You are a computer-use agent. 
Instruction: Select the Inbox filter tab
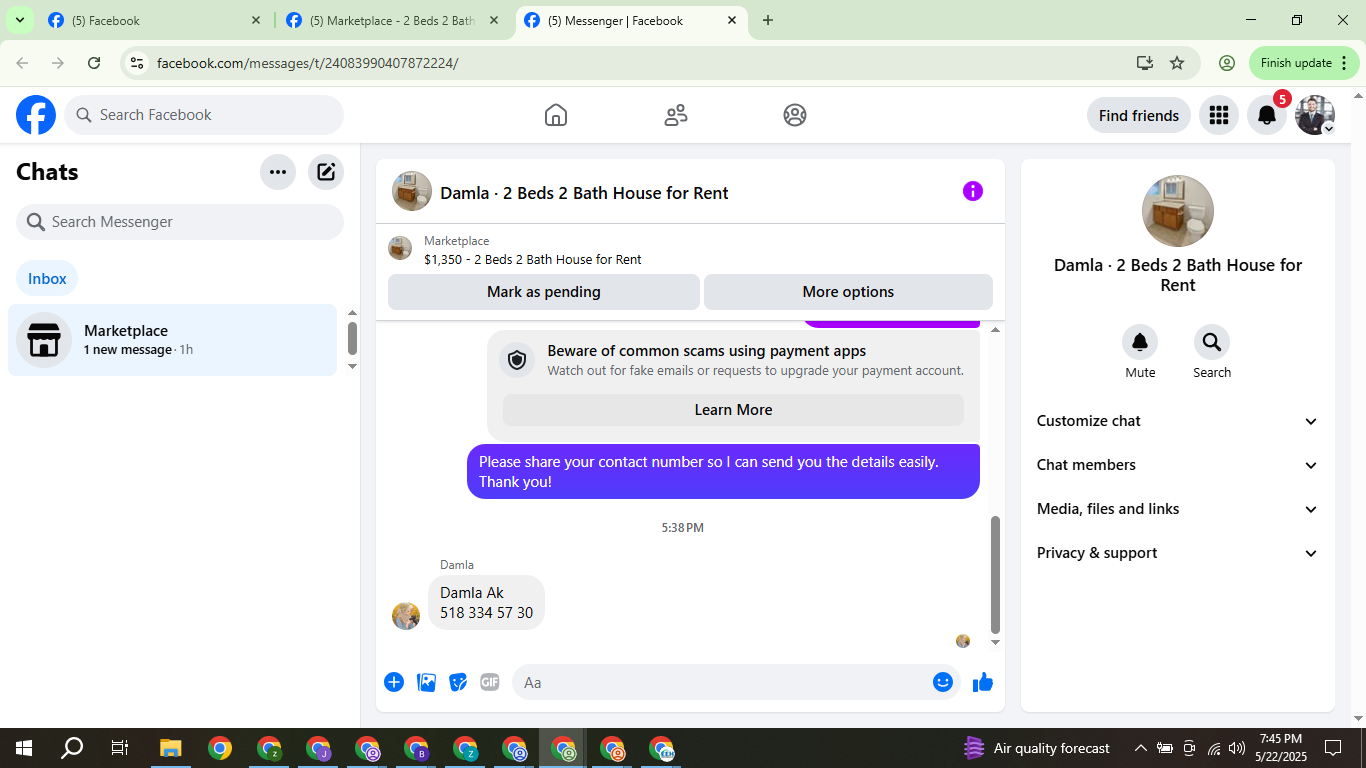coord(47,279)
